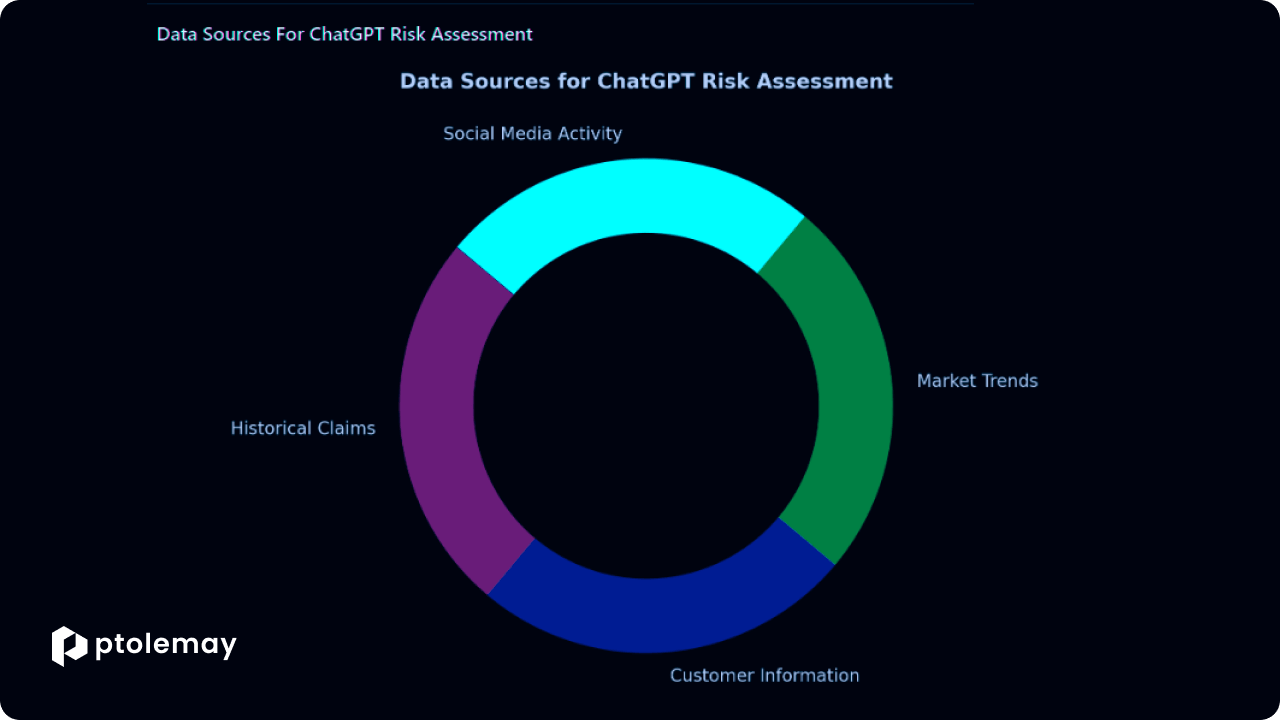Click the cyan heading above the chart
Screen dimensions: 1280x720
click(x=344, y=34)
